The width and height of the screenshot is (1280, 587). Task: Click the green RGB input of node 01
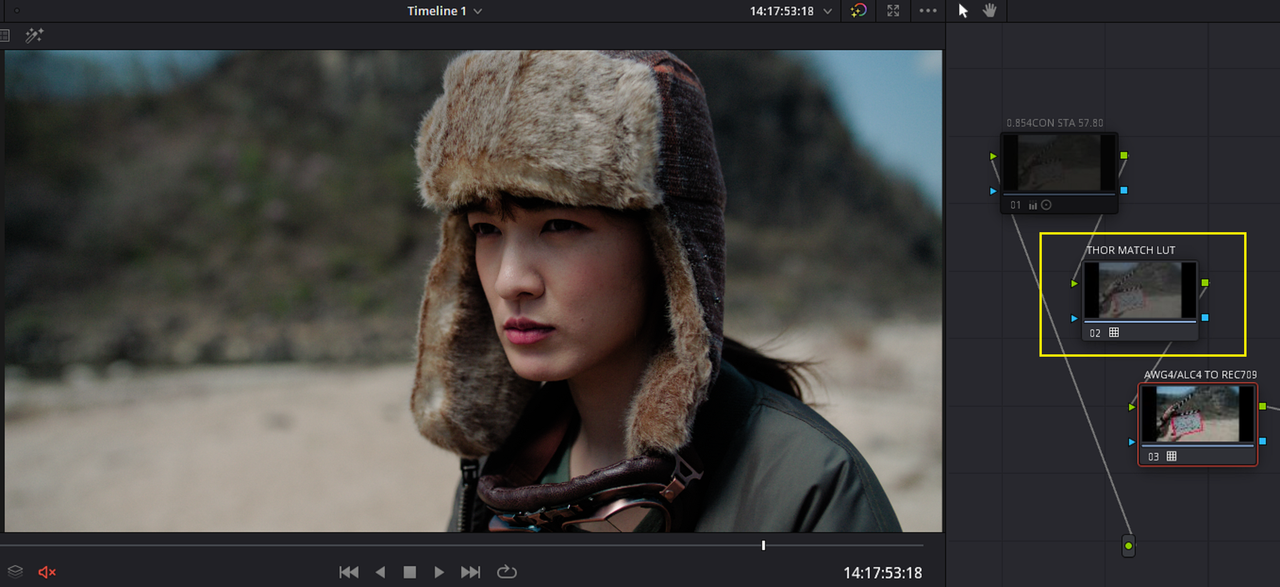tap(993, 156)
